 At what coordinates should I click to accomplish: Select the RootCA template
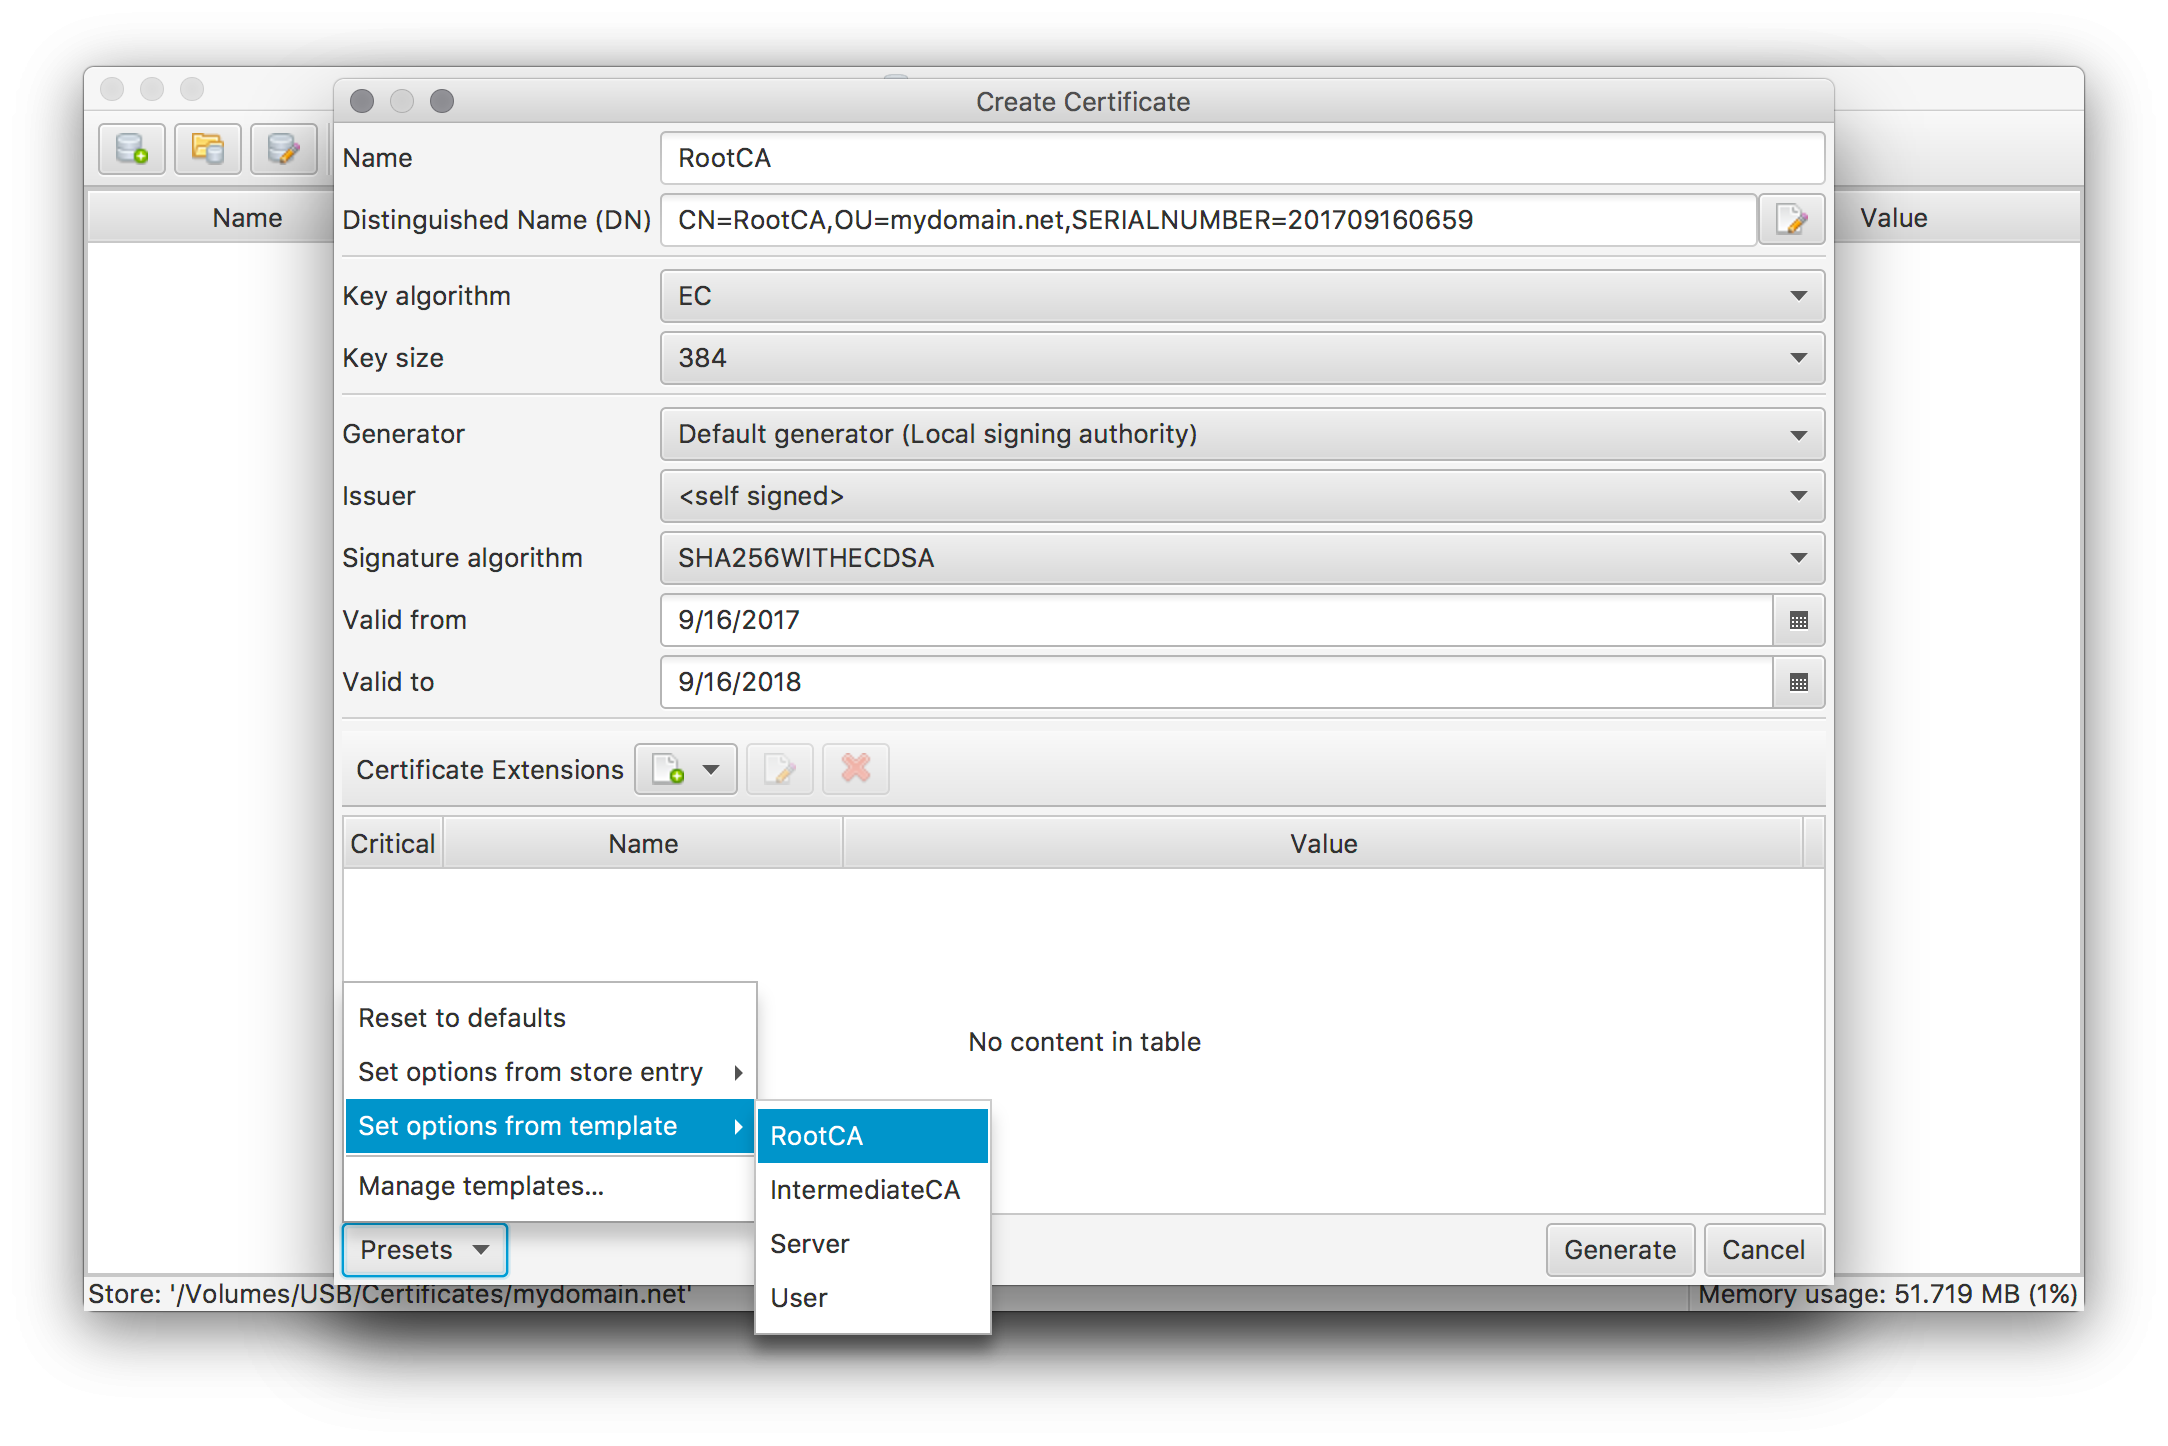873,1136
